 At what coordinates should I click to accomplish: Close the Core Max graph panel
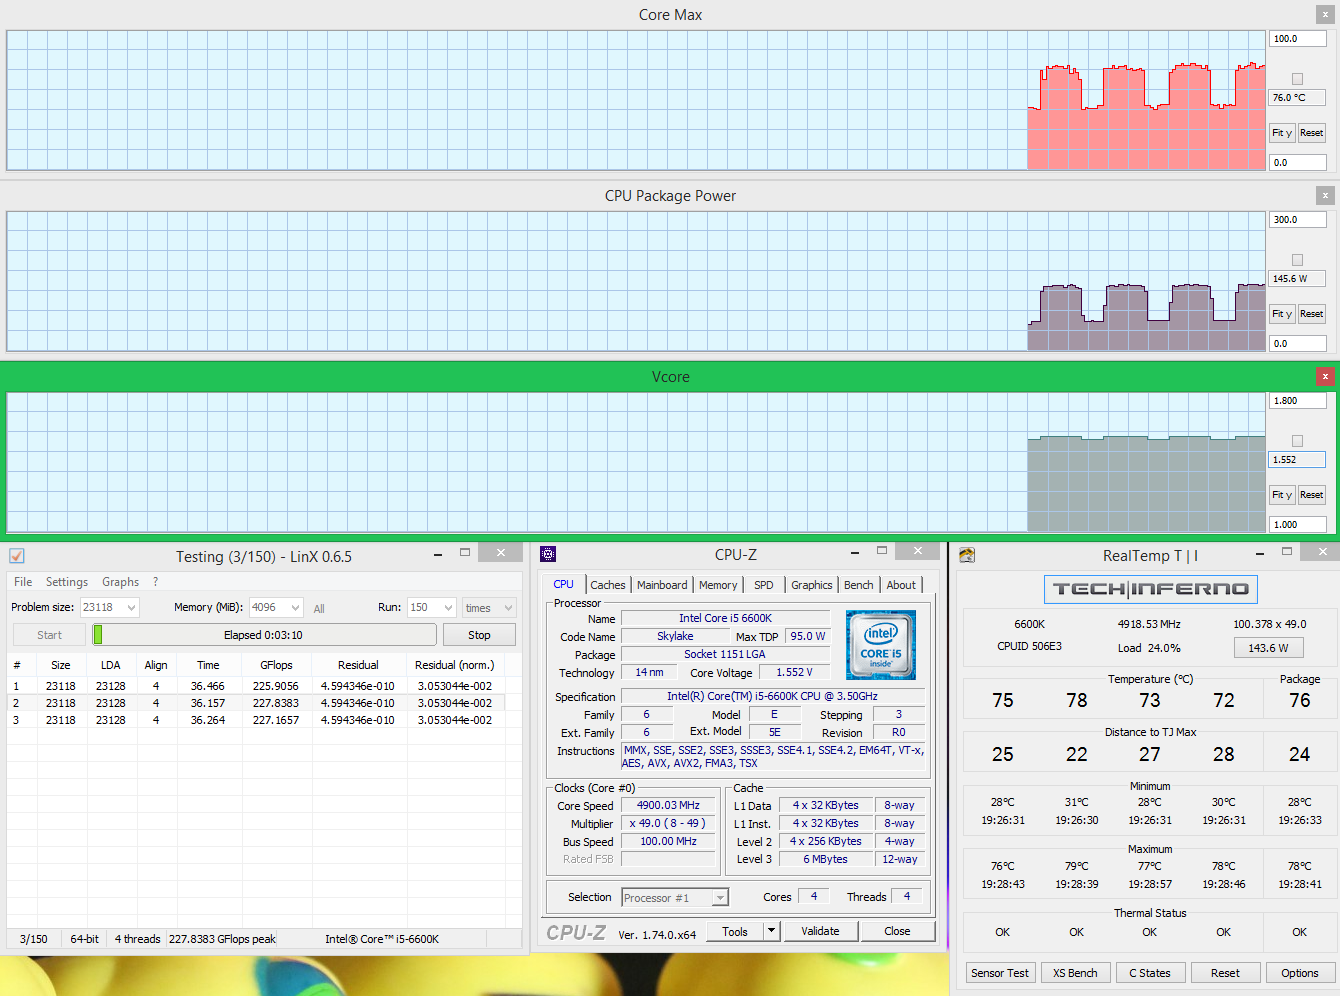click(x=1325, y=15)
